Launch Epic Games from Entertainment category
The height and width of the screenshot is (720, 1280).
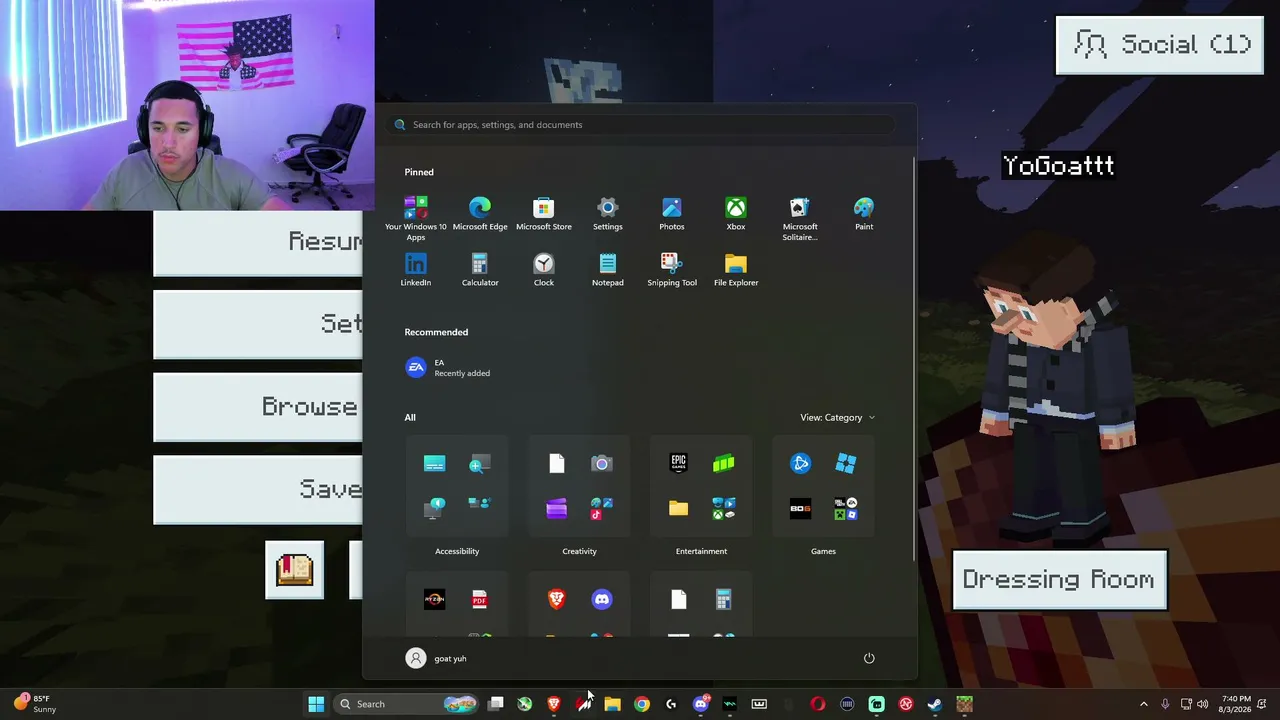click(x=679, y=463)
